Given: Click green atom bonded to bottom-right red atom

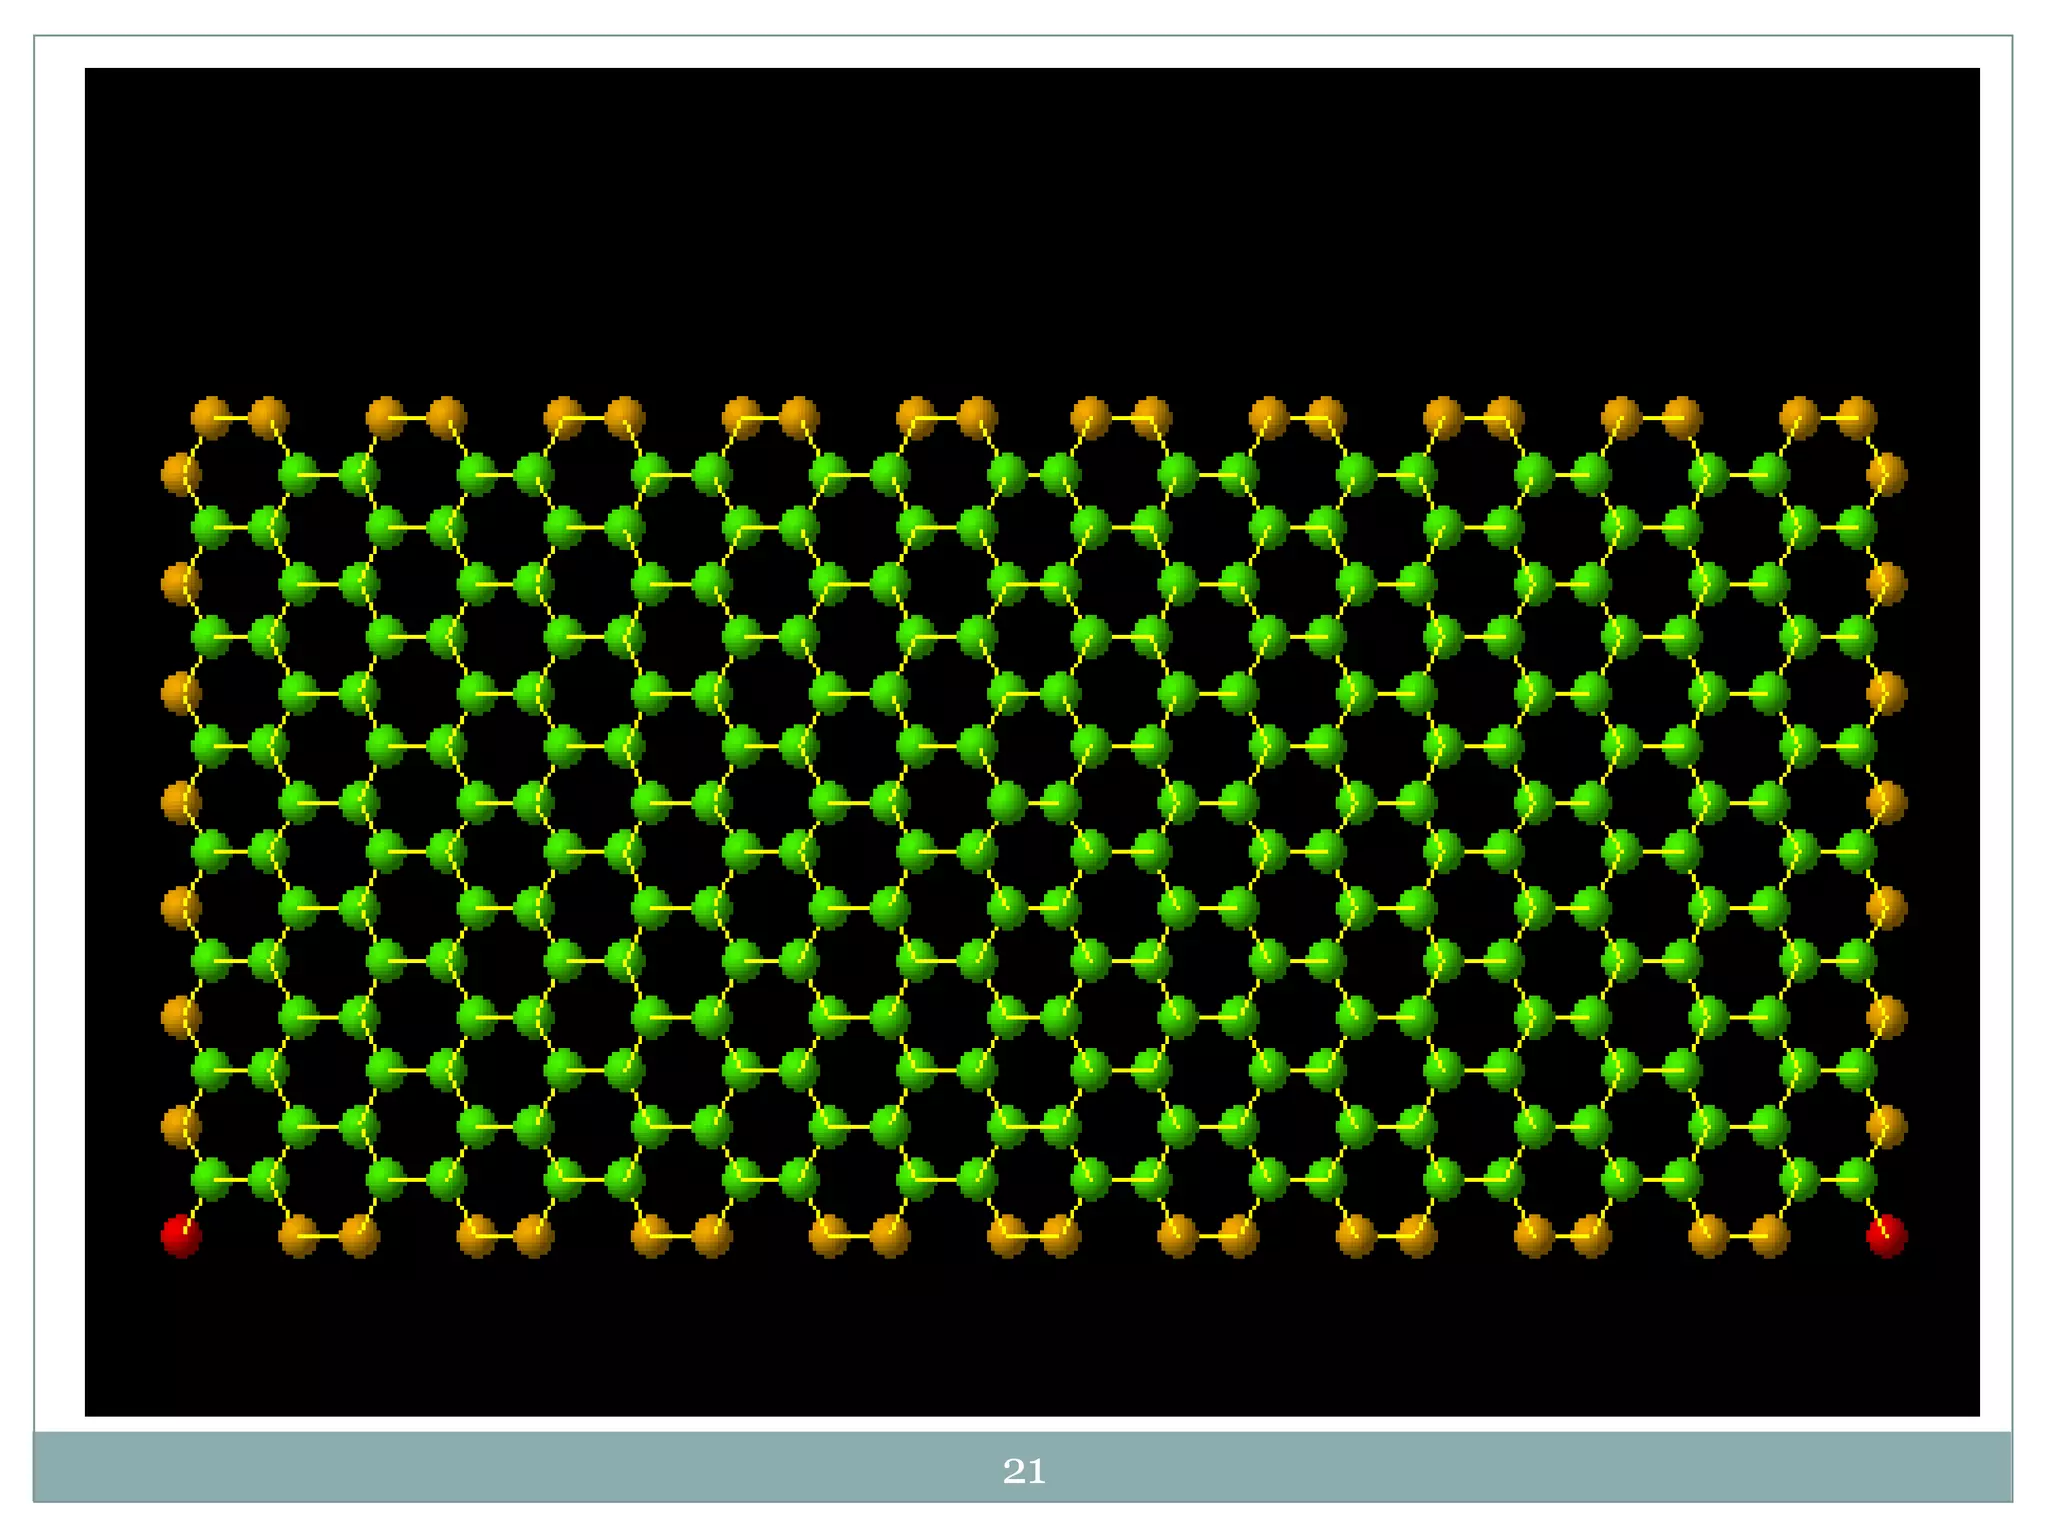Looking at the screenshot, I should pos(1857,1180).
